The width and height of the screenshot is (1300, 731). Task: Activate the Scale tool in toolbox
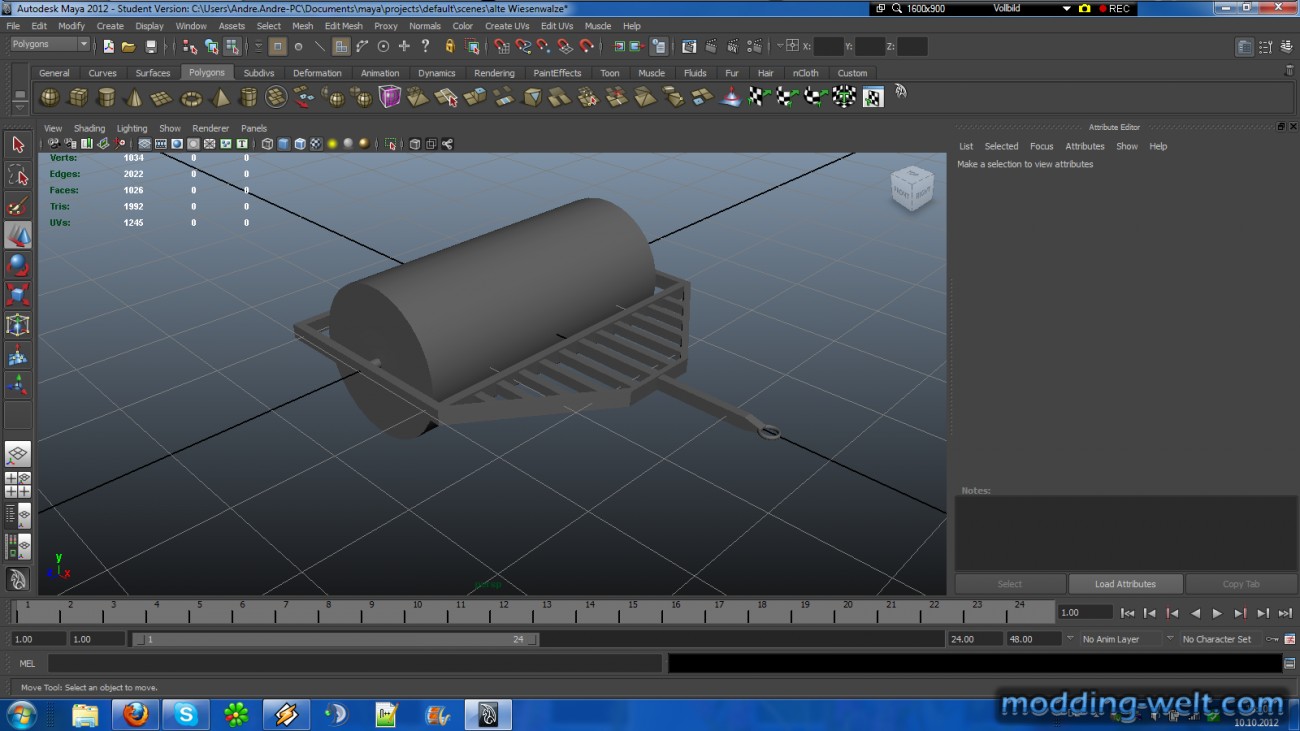pos(18,295)
